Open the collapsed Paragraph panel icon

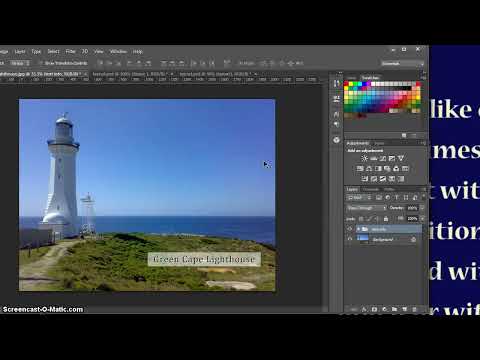point(336,124)
